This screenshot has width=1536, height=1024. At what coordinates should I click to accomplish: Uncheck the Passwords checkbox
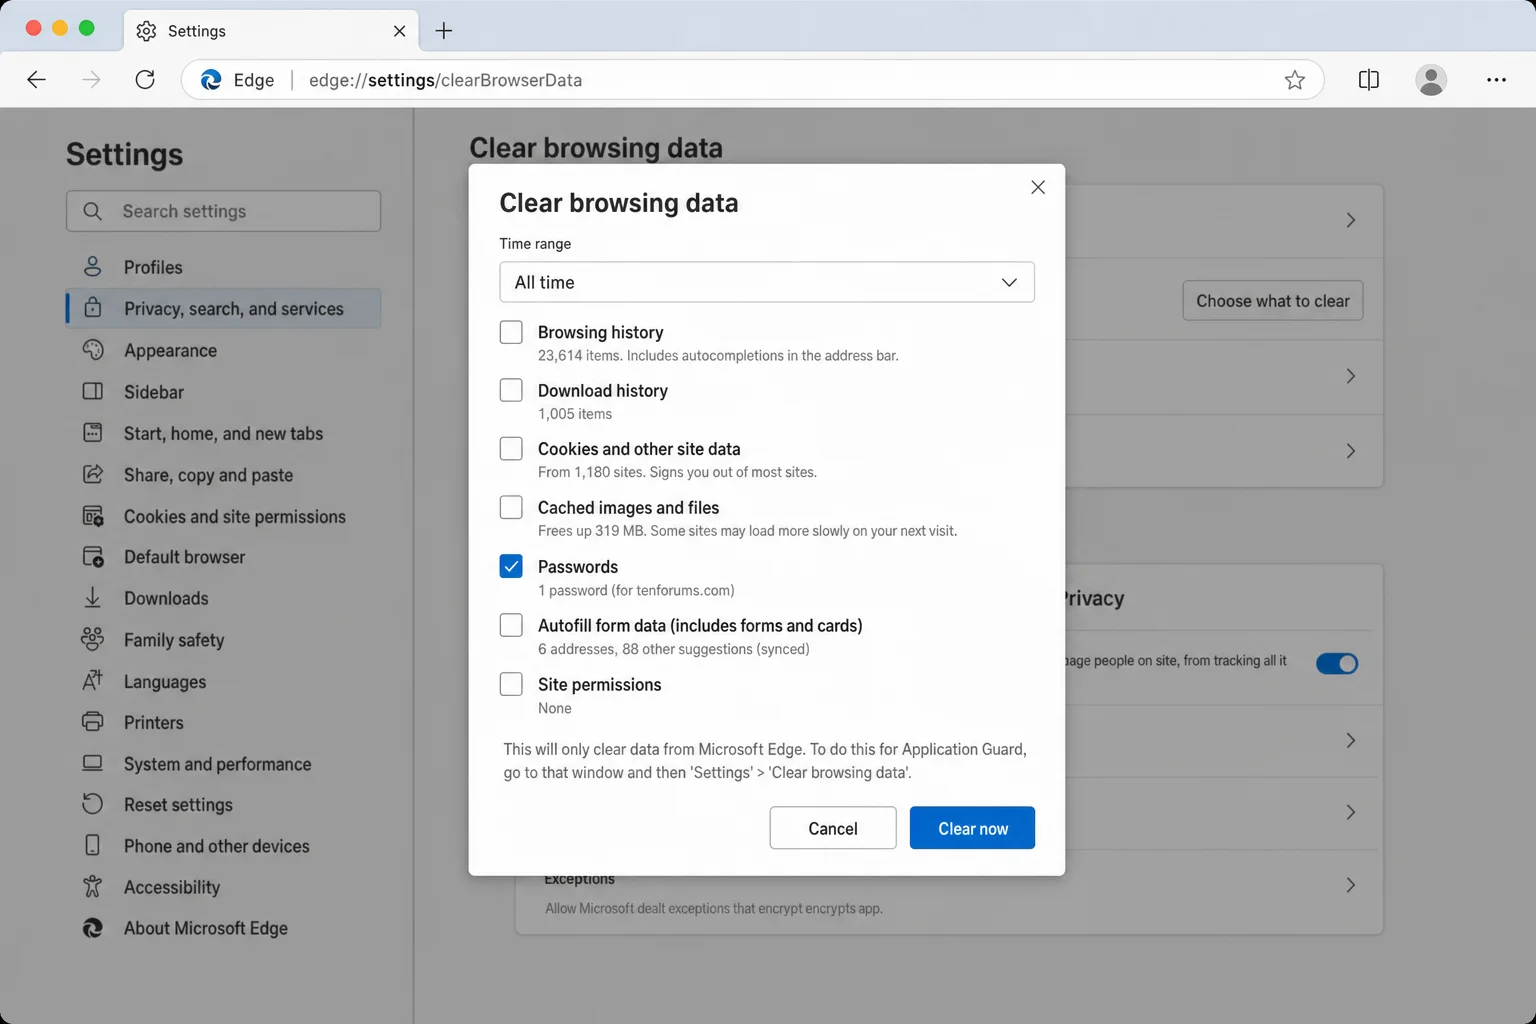coord(511,566)
